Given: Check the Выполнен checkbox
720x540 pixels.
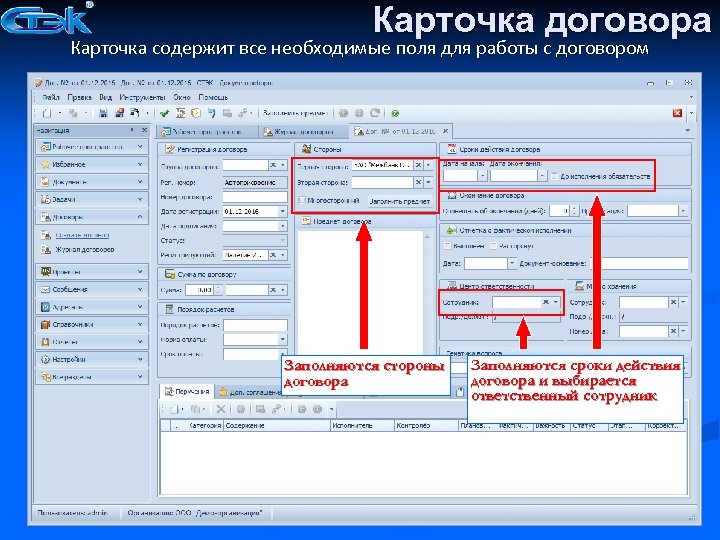Looking at the screenshot, I should tap(447, 246).
